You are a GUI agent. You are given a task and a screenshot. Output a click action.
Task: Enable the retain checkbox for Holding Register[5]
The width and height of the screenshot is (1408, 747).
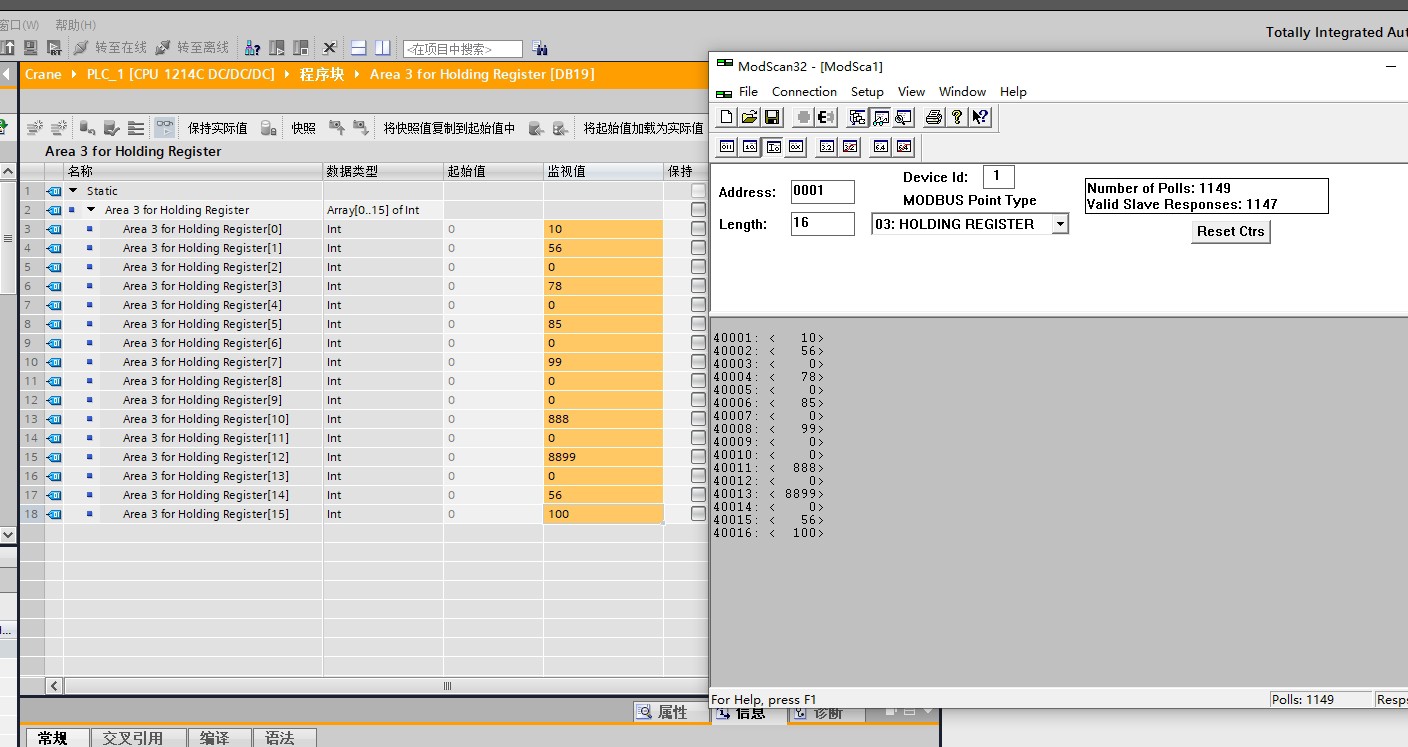tap(696, 324)
